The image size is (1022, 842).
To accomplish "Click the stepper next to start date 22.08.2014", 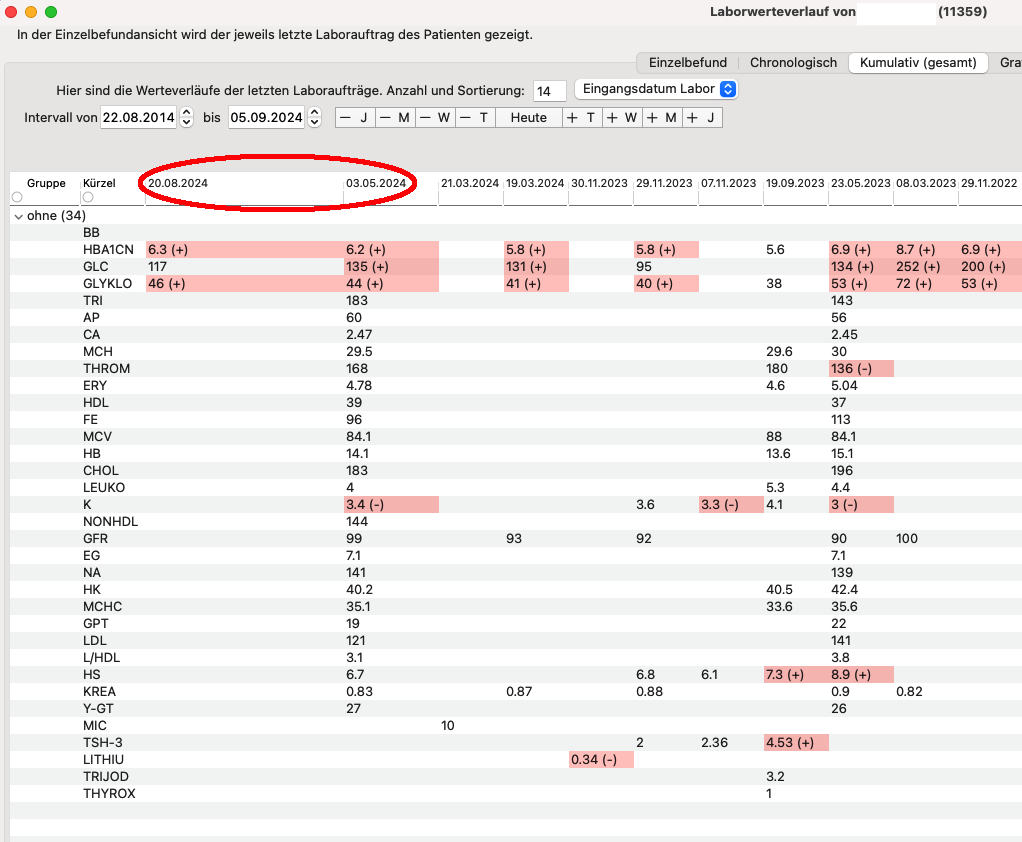I will point(186,117).
